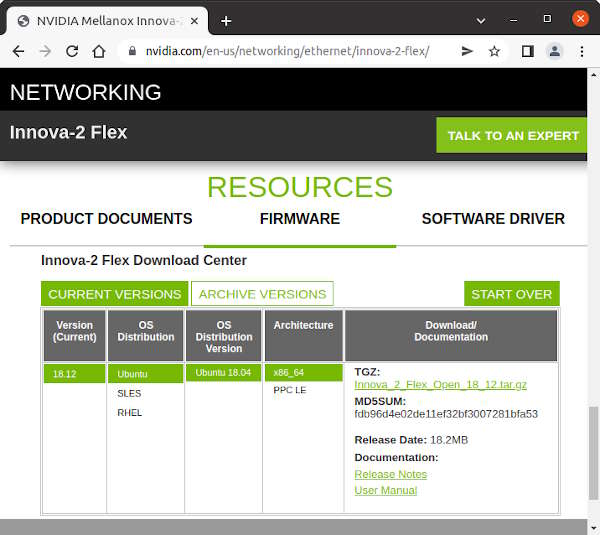
Task: Maximize the browser window
Action: [x=547, y=19]
